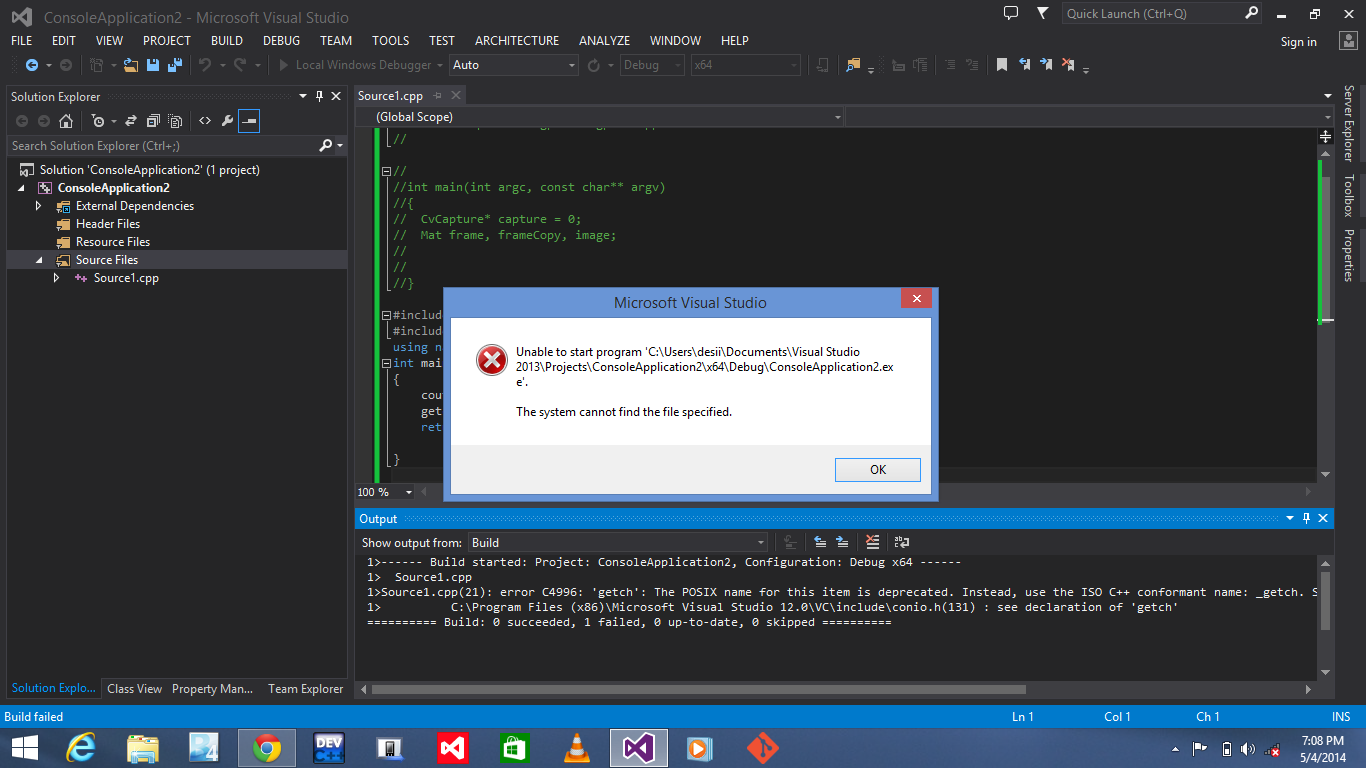Screen dimensions: 1366x768
Task: Click the Find in Files icon
Action: (853, 65)
